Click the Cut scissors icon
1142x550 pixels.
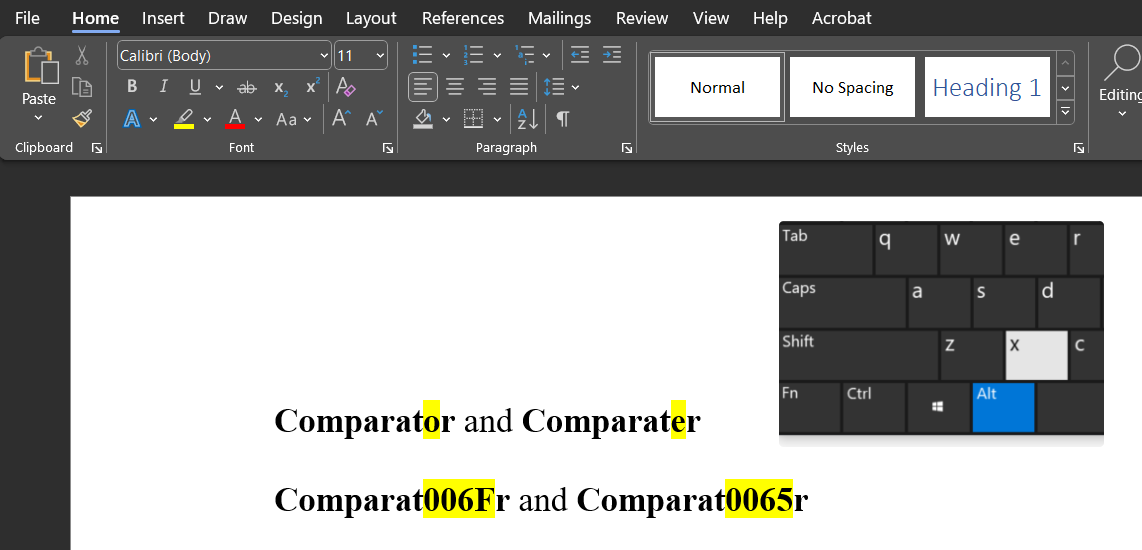click(x=82, y=55)
